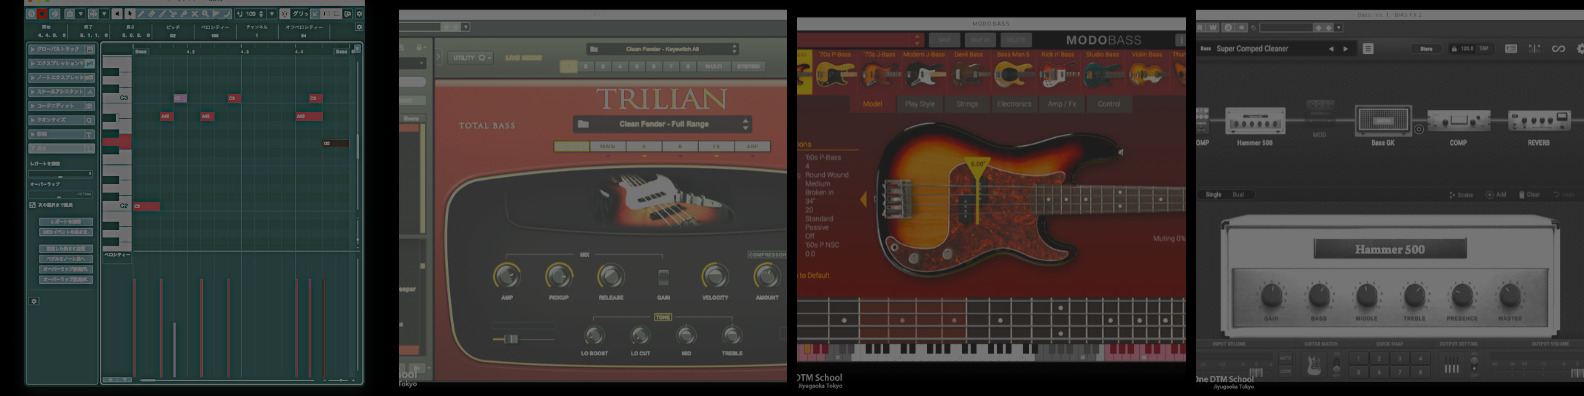Open the preset list icon next to Super Comped Cleaner

pos(1368,48)
